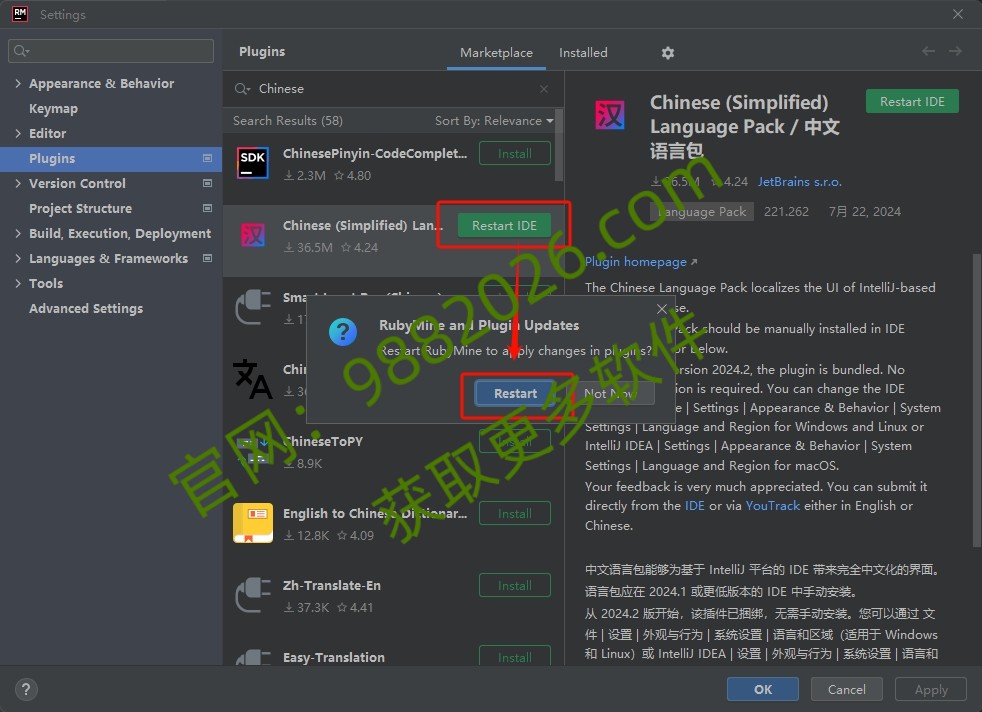The height and width of the screenshot is (712, 982).
Task: Click the Cancel button
Action: (x=847, y=689)
